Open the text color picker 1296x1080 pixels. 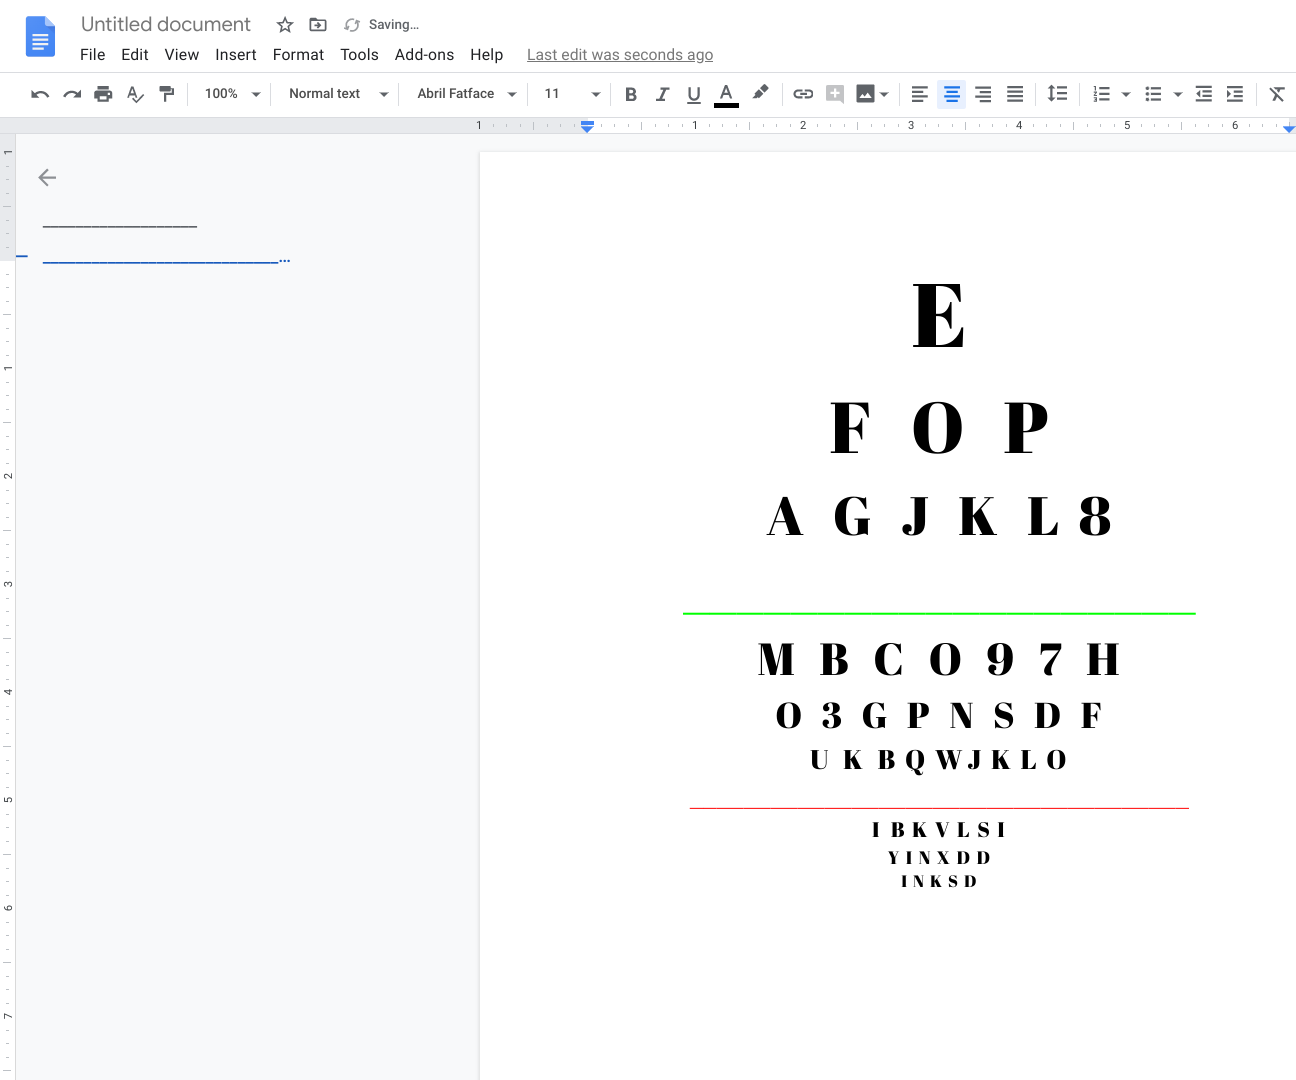coord(726,94)
